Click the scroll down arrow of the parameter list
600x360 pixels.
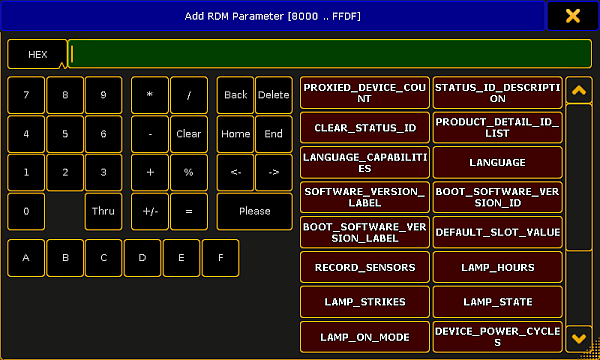pos(579,338)
